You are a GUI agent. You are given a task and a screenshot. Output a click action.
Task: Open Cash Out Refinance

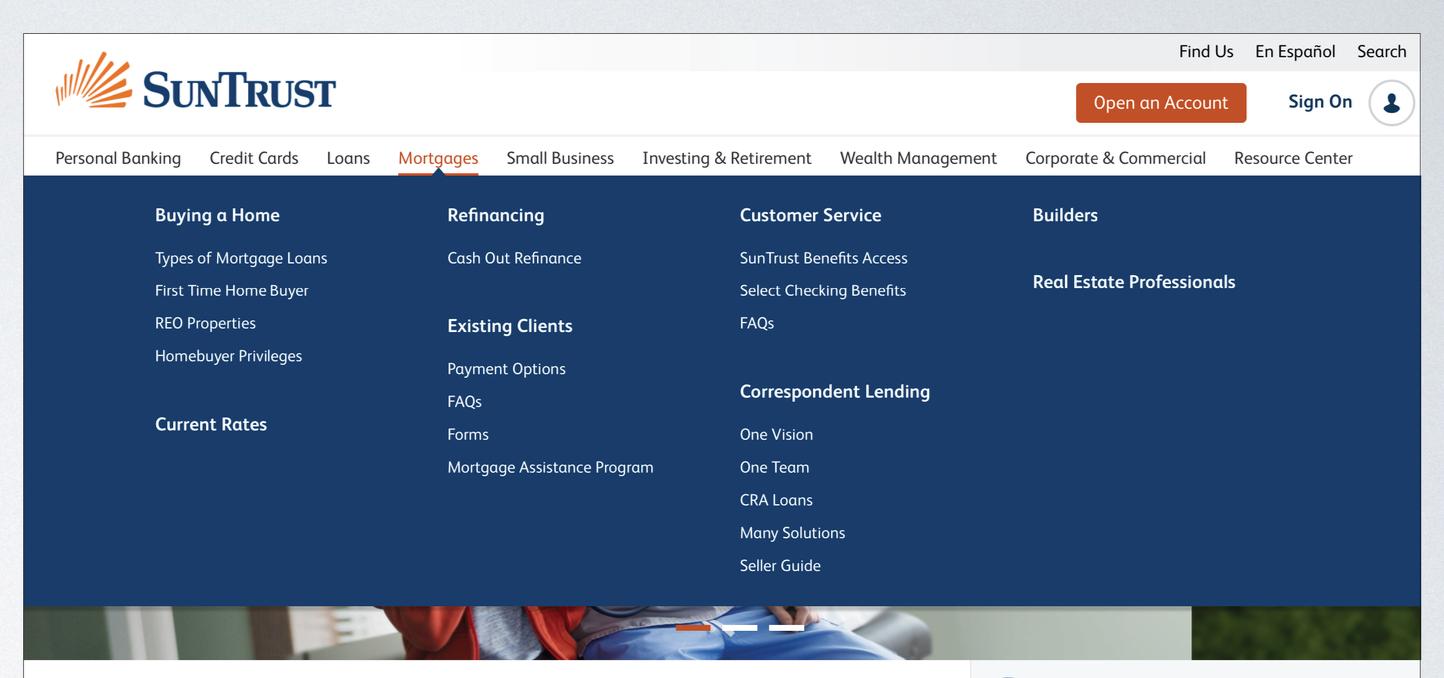point(514,258)
